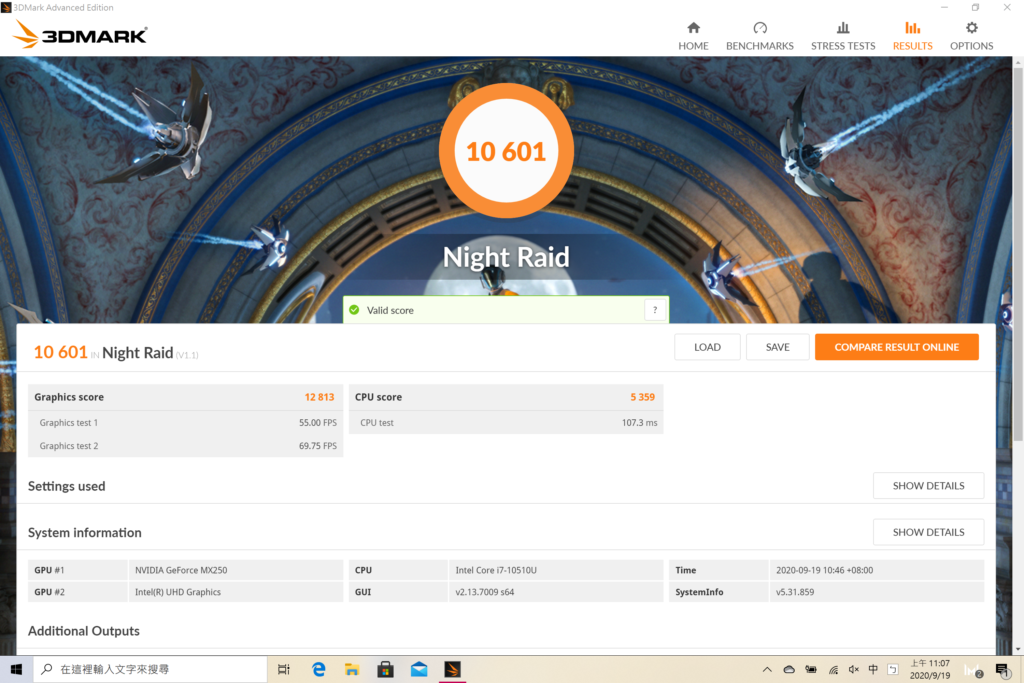
Task: Click the taskbar search box
Action: click(x=150, y=669)
